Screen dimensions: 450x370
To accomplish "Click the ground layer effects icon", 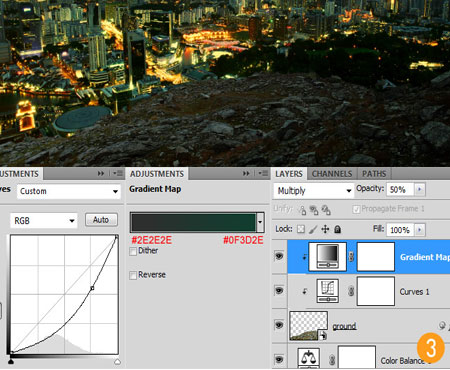I will tap(442, 325).
